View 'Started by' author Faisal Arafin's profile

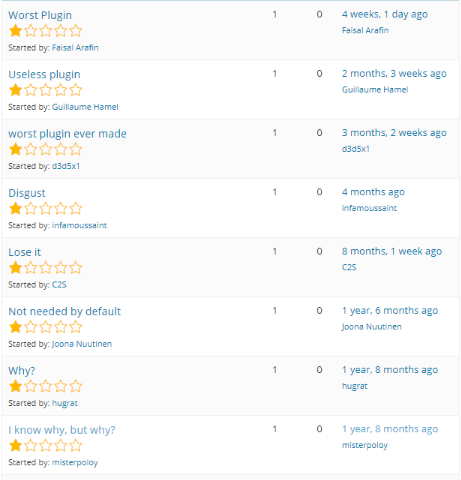75,48
